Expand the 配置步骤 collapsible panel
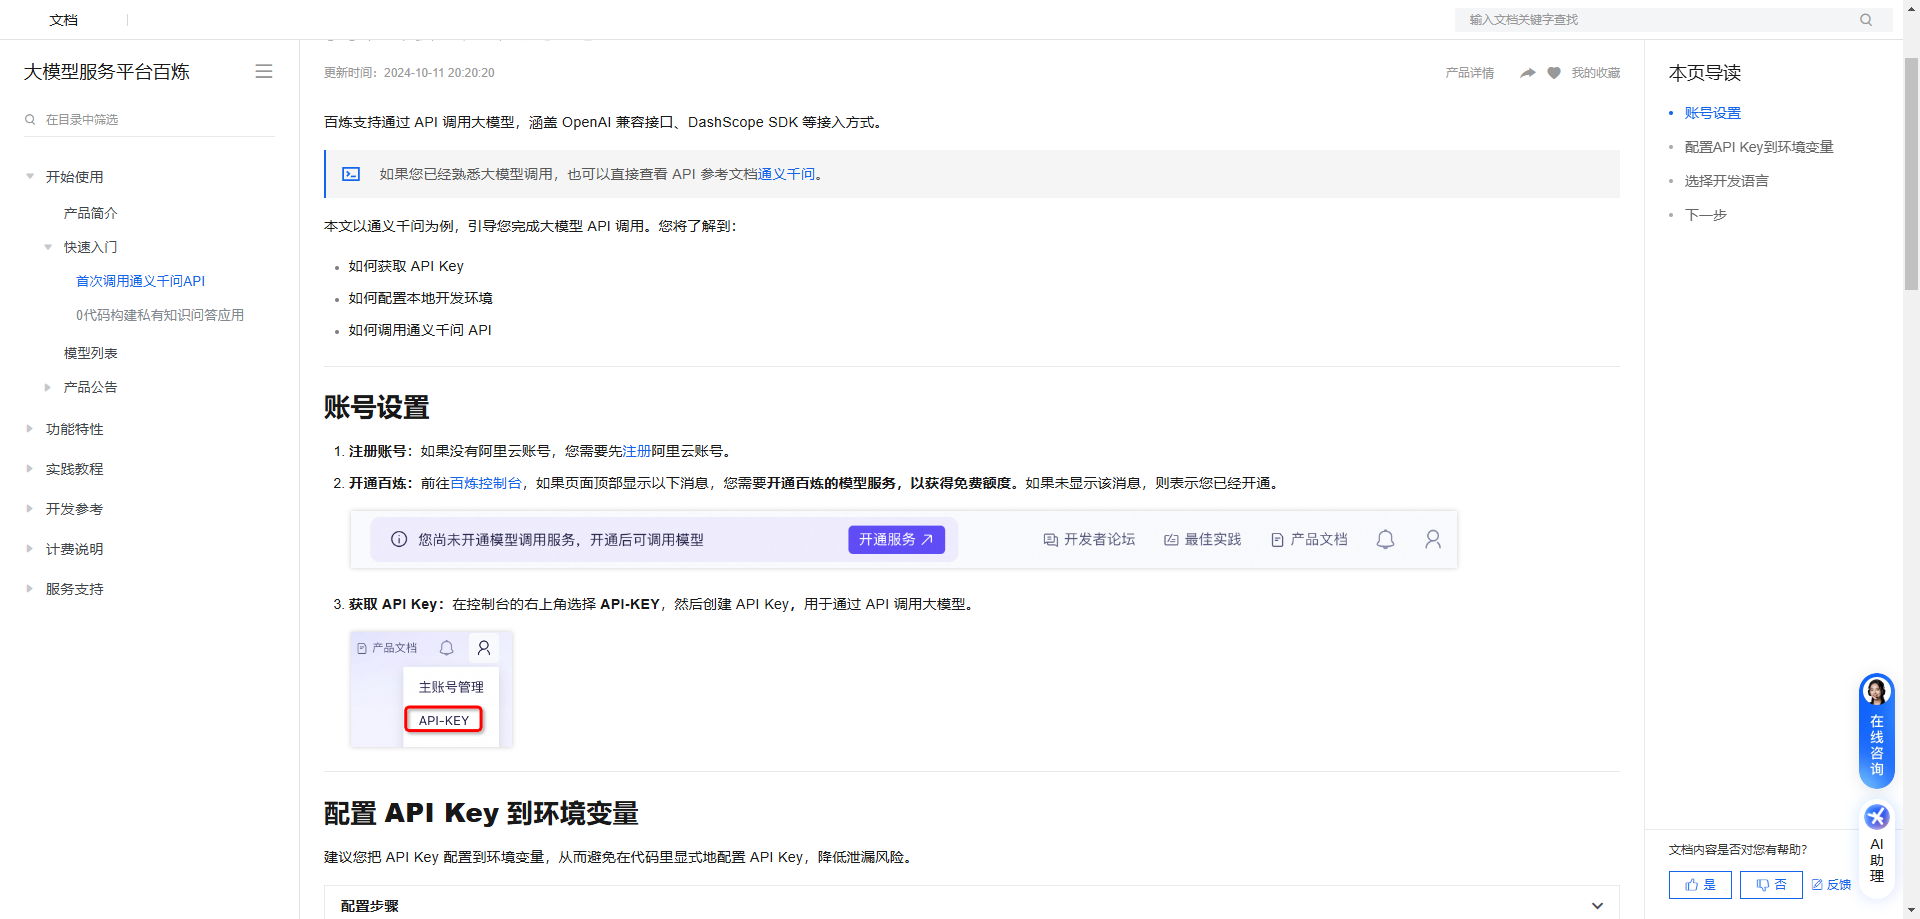The image size is (1920, 919). [1597, 906]
